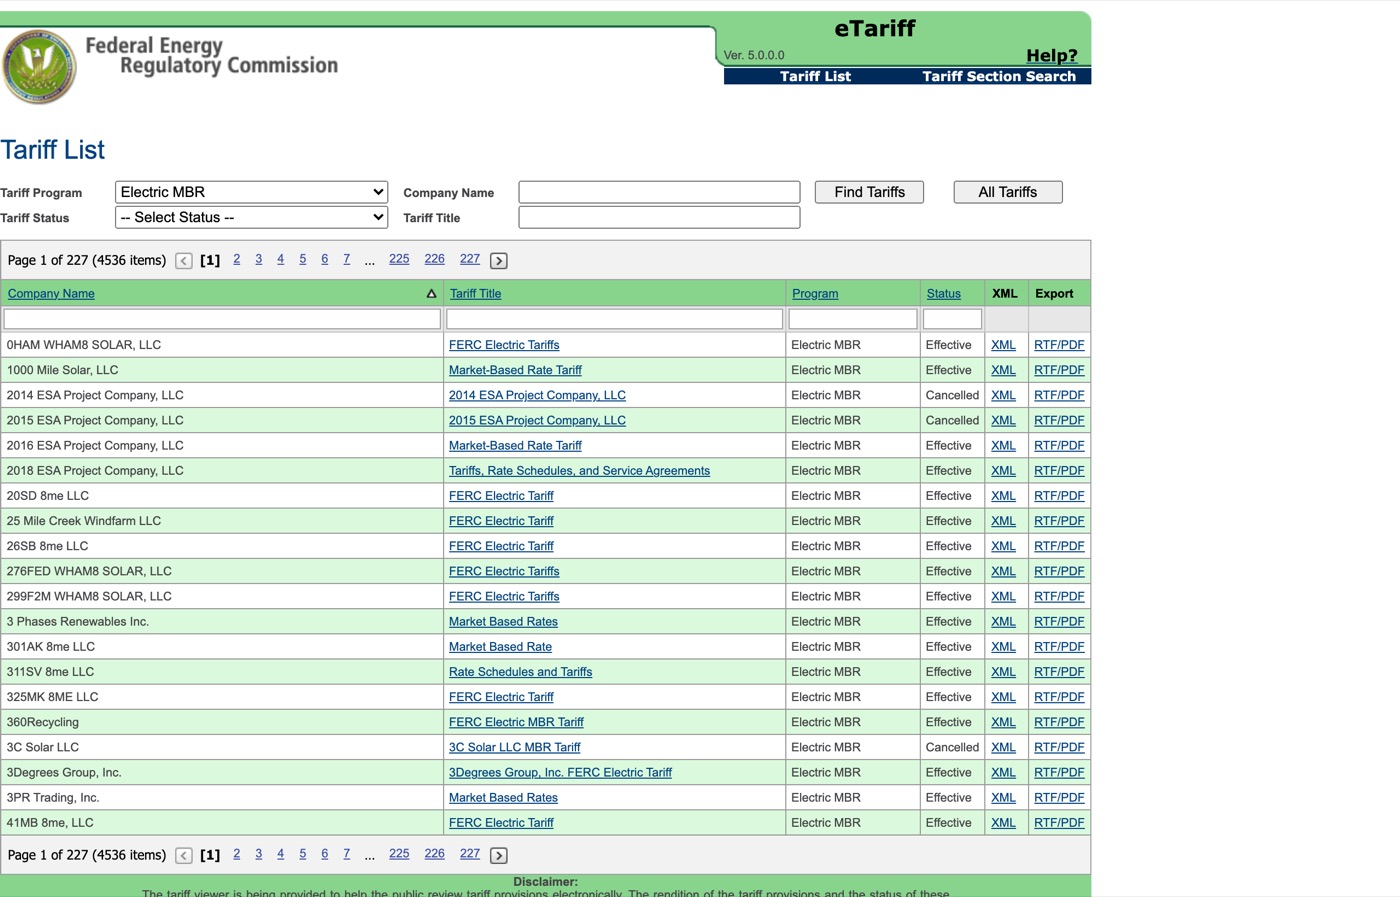The height and width of the screenshot is (897, 1400).
Task: Jump to page 225 in top pager
Action: 399,259
